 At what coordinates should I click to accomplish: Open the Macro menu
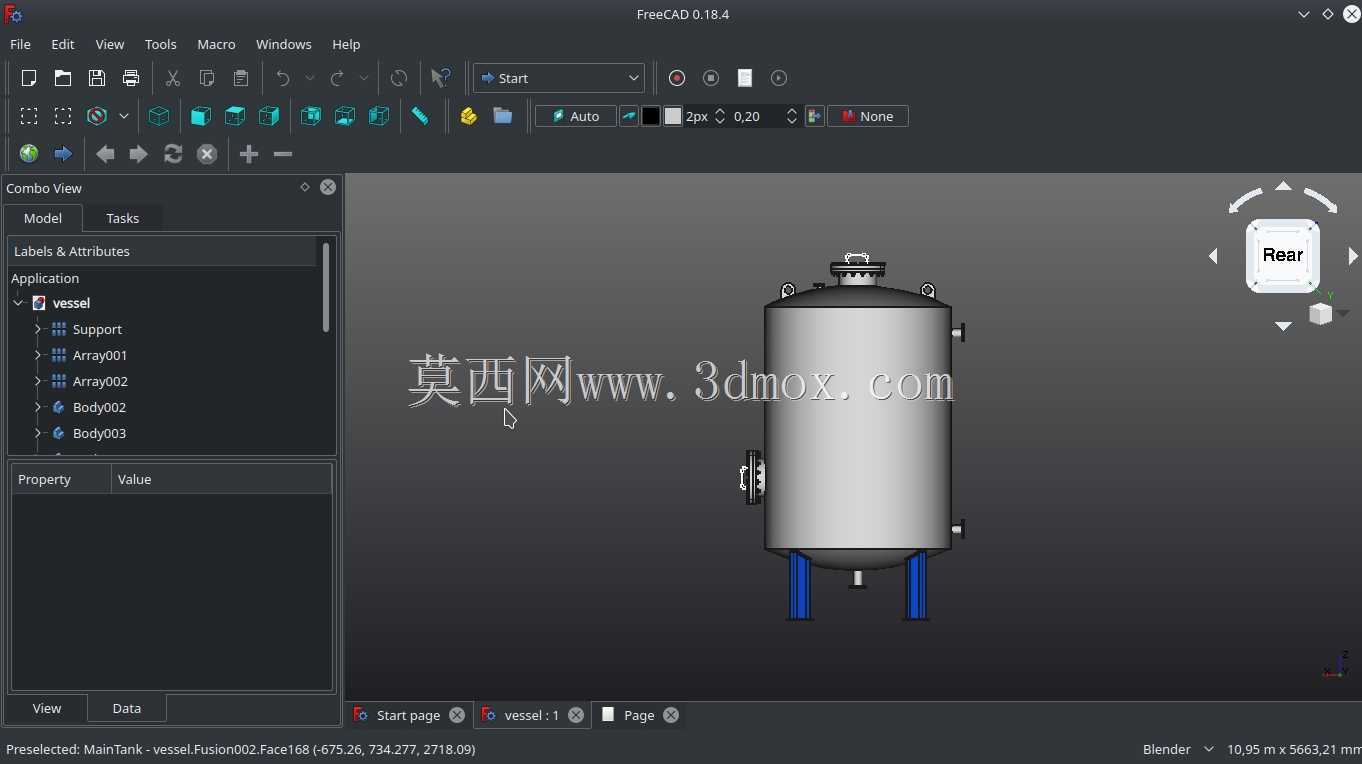[216, 44]
